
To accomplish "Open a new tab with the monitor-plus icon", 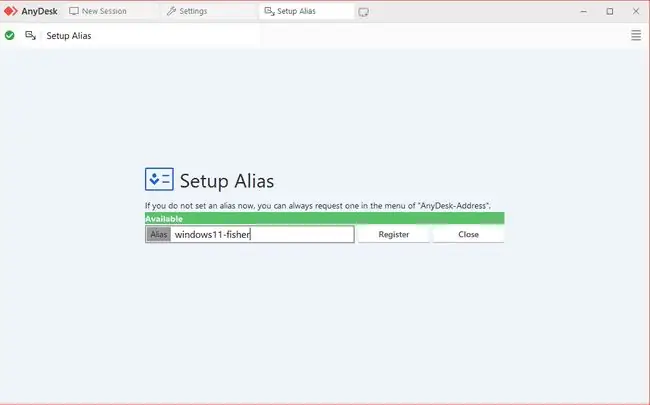I will tap(364, 12).
